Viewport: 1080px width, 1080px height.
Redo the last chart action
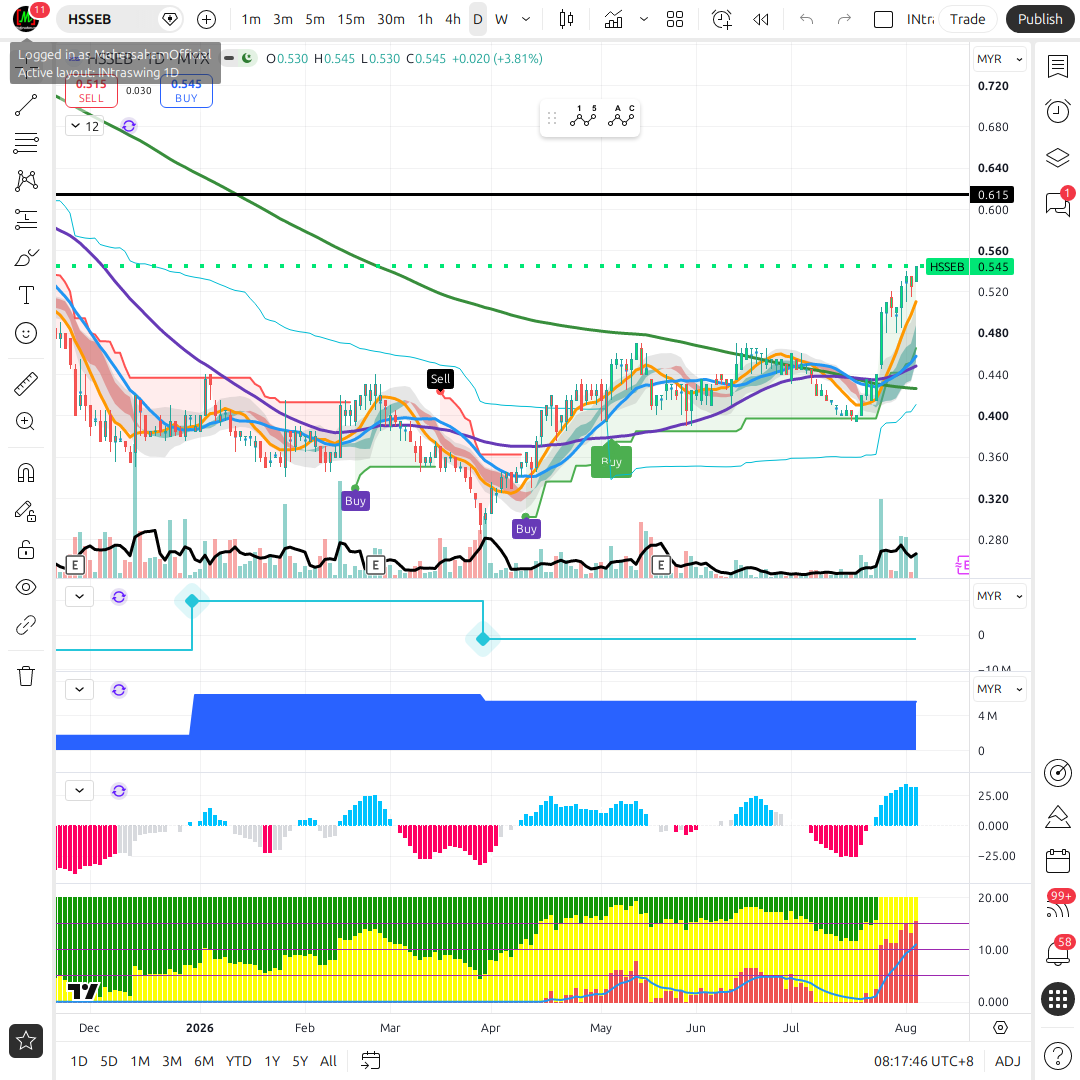tap(844, 19)
